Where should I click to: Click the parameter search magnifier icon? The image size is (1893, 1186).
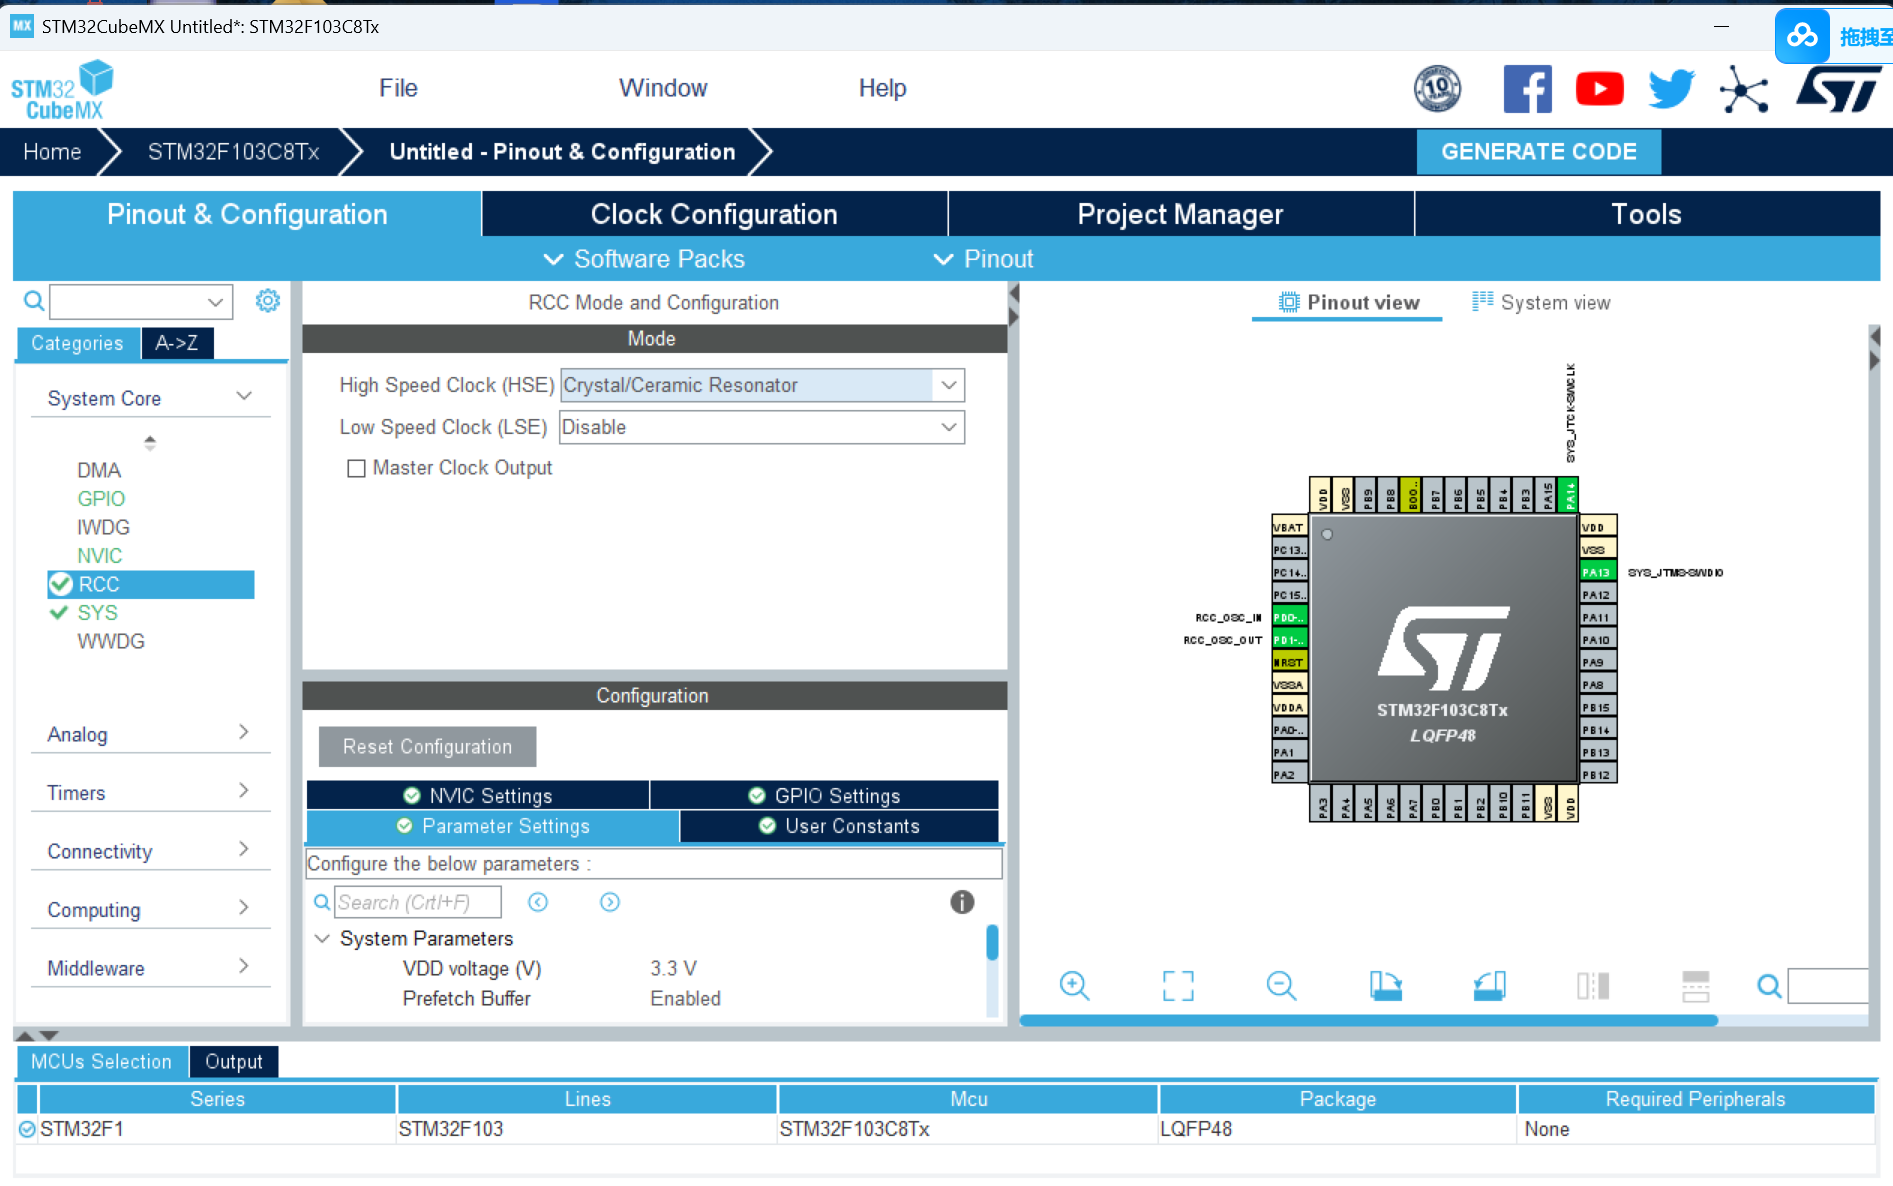point(322,902)
